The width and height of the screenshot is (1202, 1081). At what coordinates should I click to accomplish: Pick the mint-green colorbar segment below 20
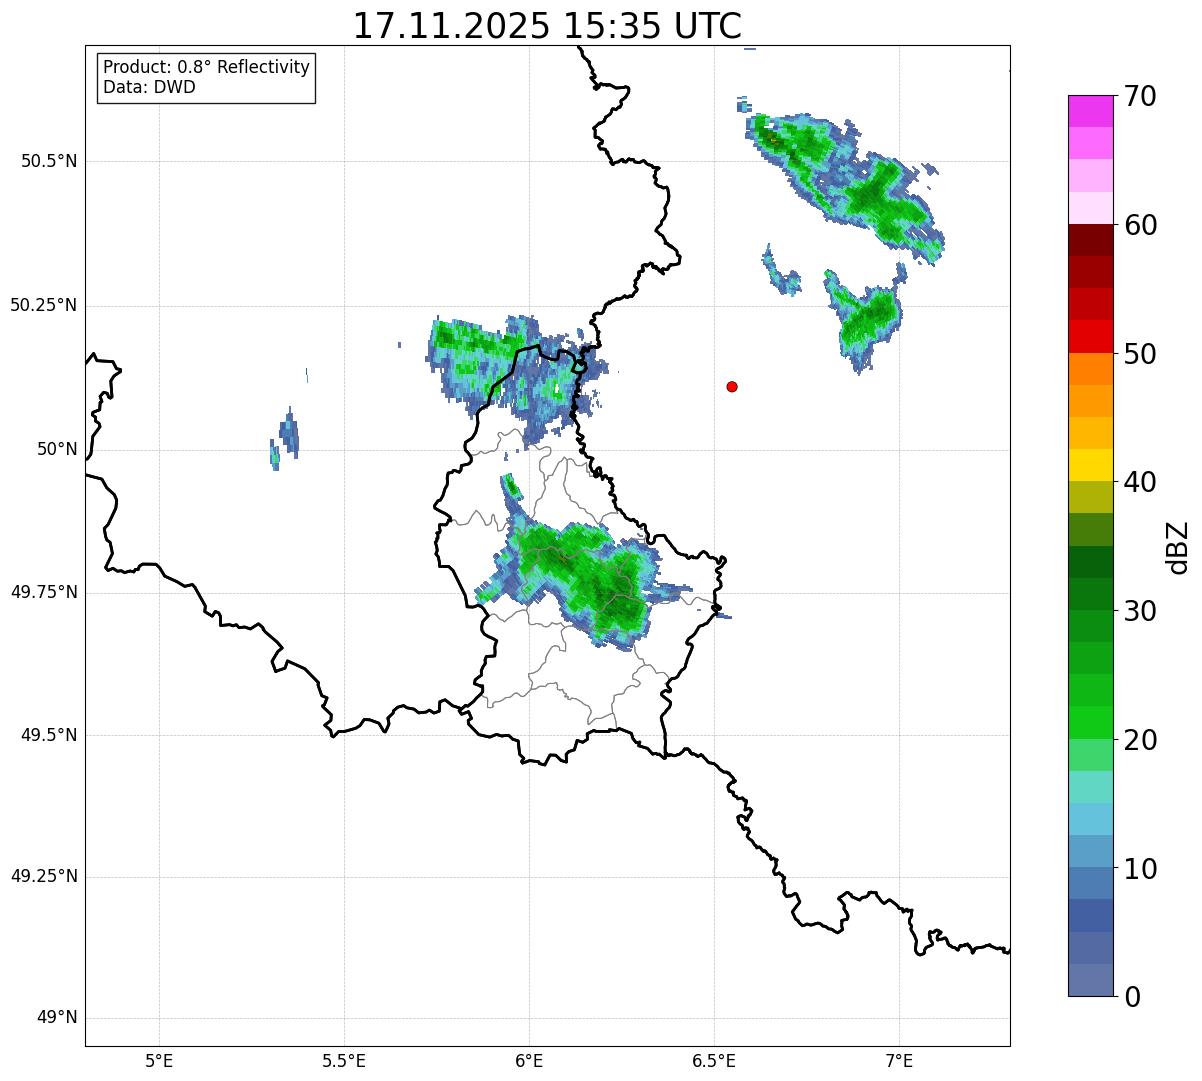[x=1090, y=754]
